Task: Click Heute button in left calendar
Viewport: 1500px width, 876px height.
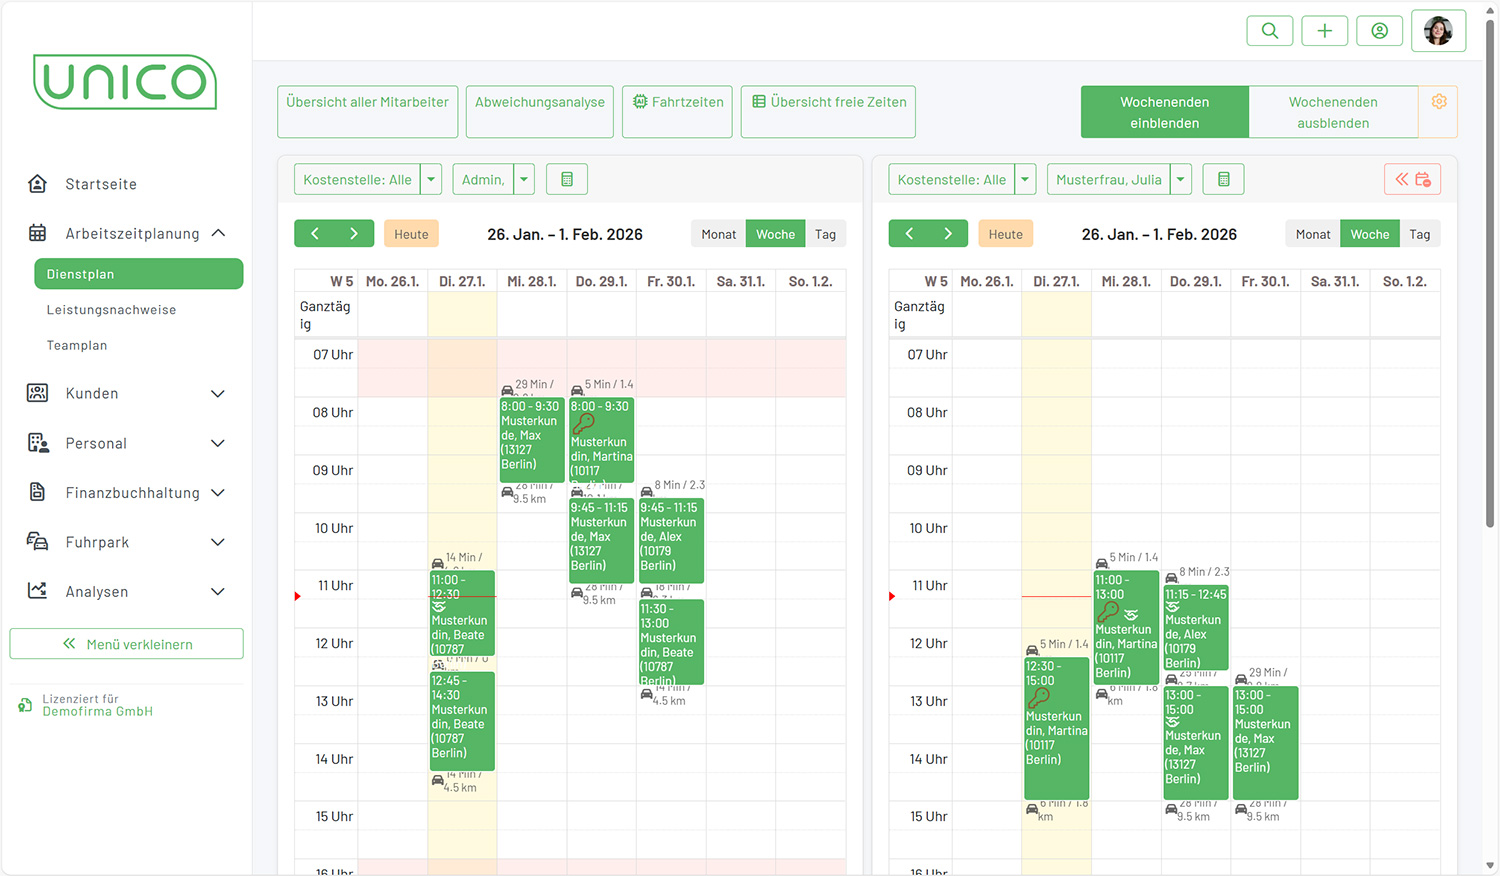Action: click(x=411, y=234)
